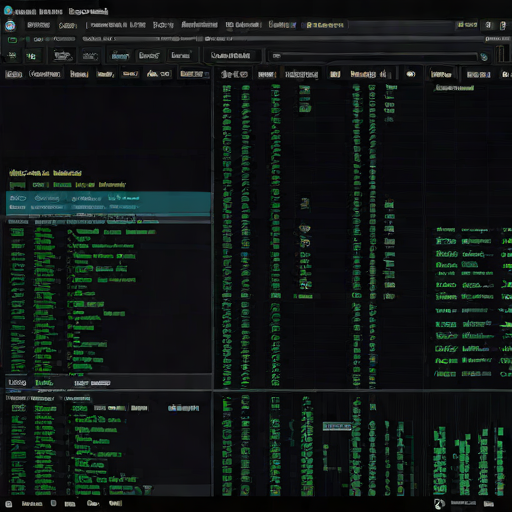Click the round blue globe icon in the menu row
Viewport: 512px width, 512px height.
pos(10,26)
